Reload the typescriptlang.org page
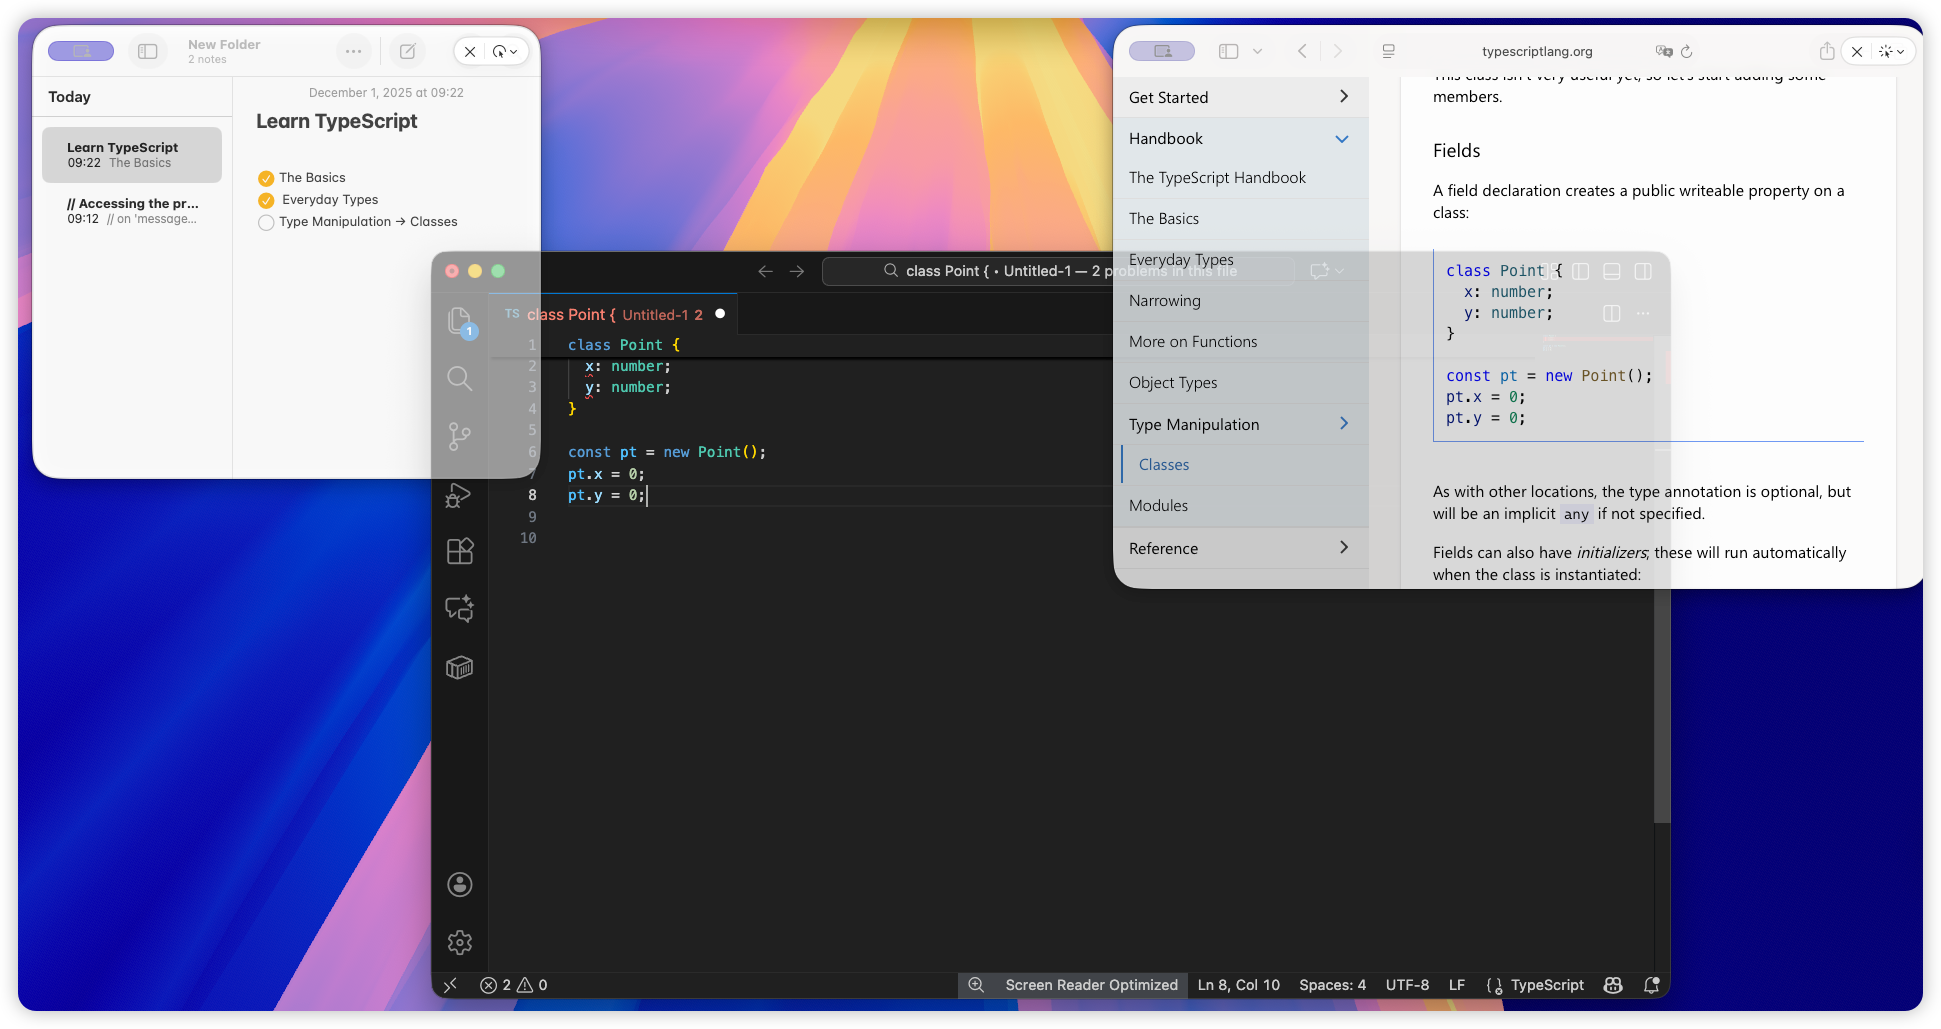The height and width of the screenshot is (1029, 1941). tap(1687, 51)
